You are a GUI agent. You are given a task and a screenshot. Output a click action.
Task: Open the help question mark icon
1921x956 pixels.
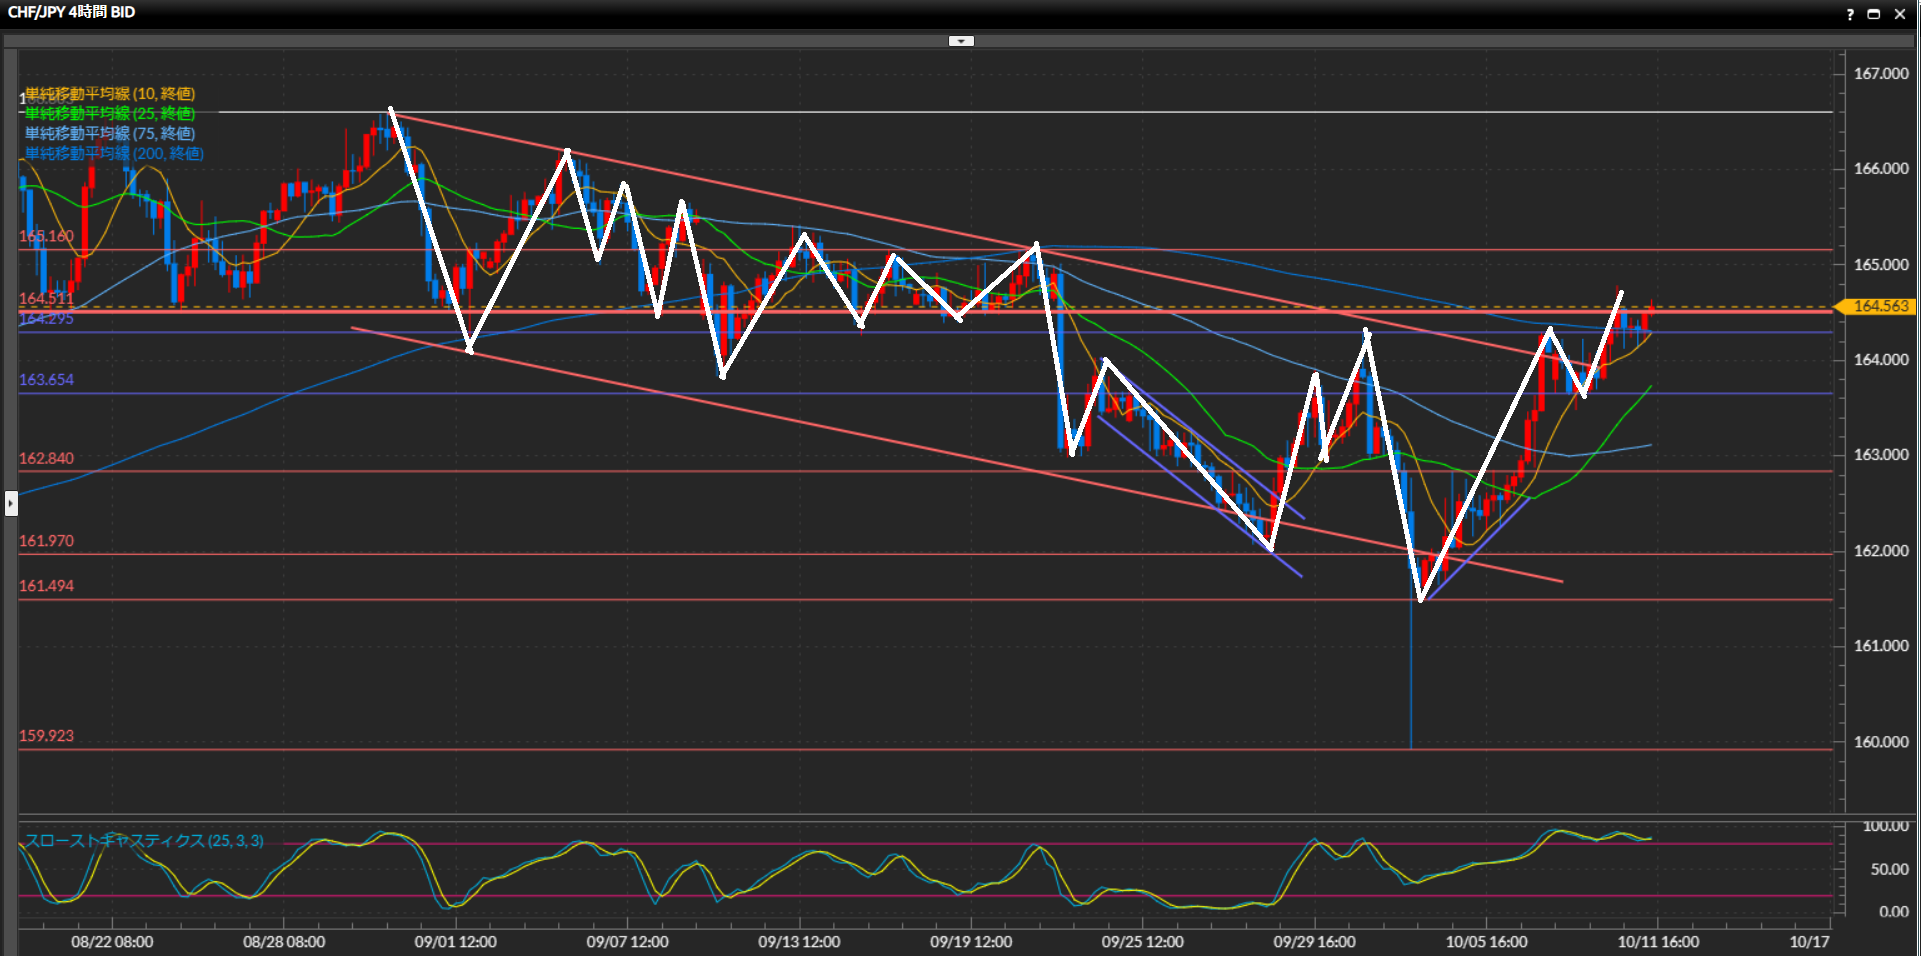1849,14
